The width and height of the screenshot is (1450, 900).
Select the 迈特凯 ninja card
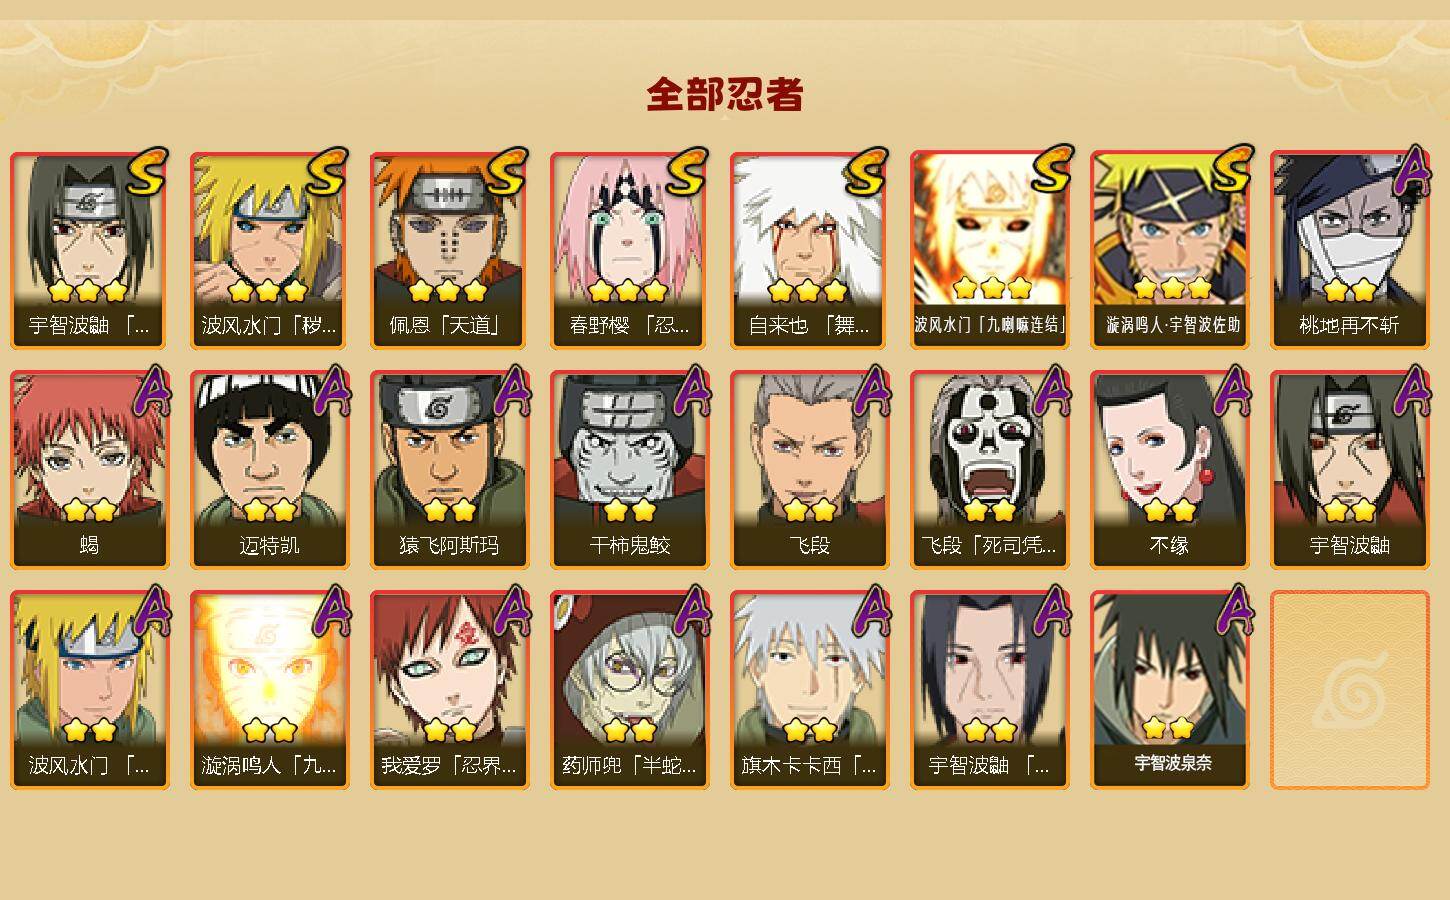pyautogui.click(x=269, y=470)
